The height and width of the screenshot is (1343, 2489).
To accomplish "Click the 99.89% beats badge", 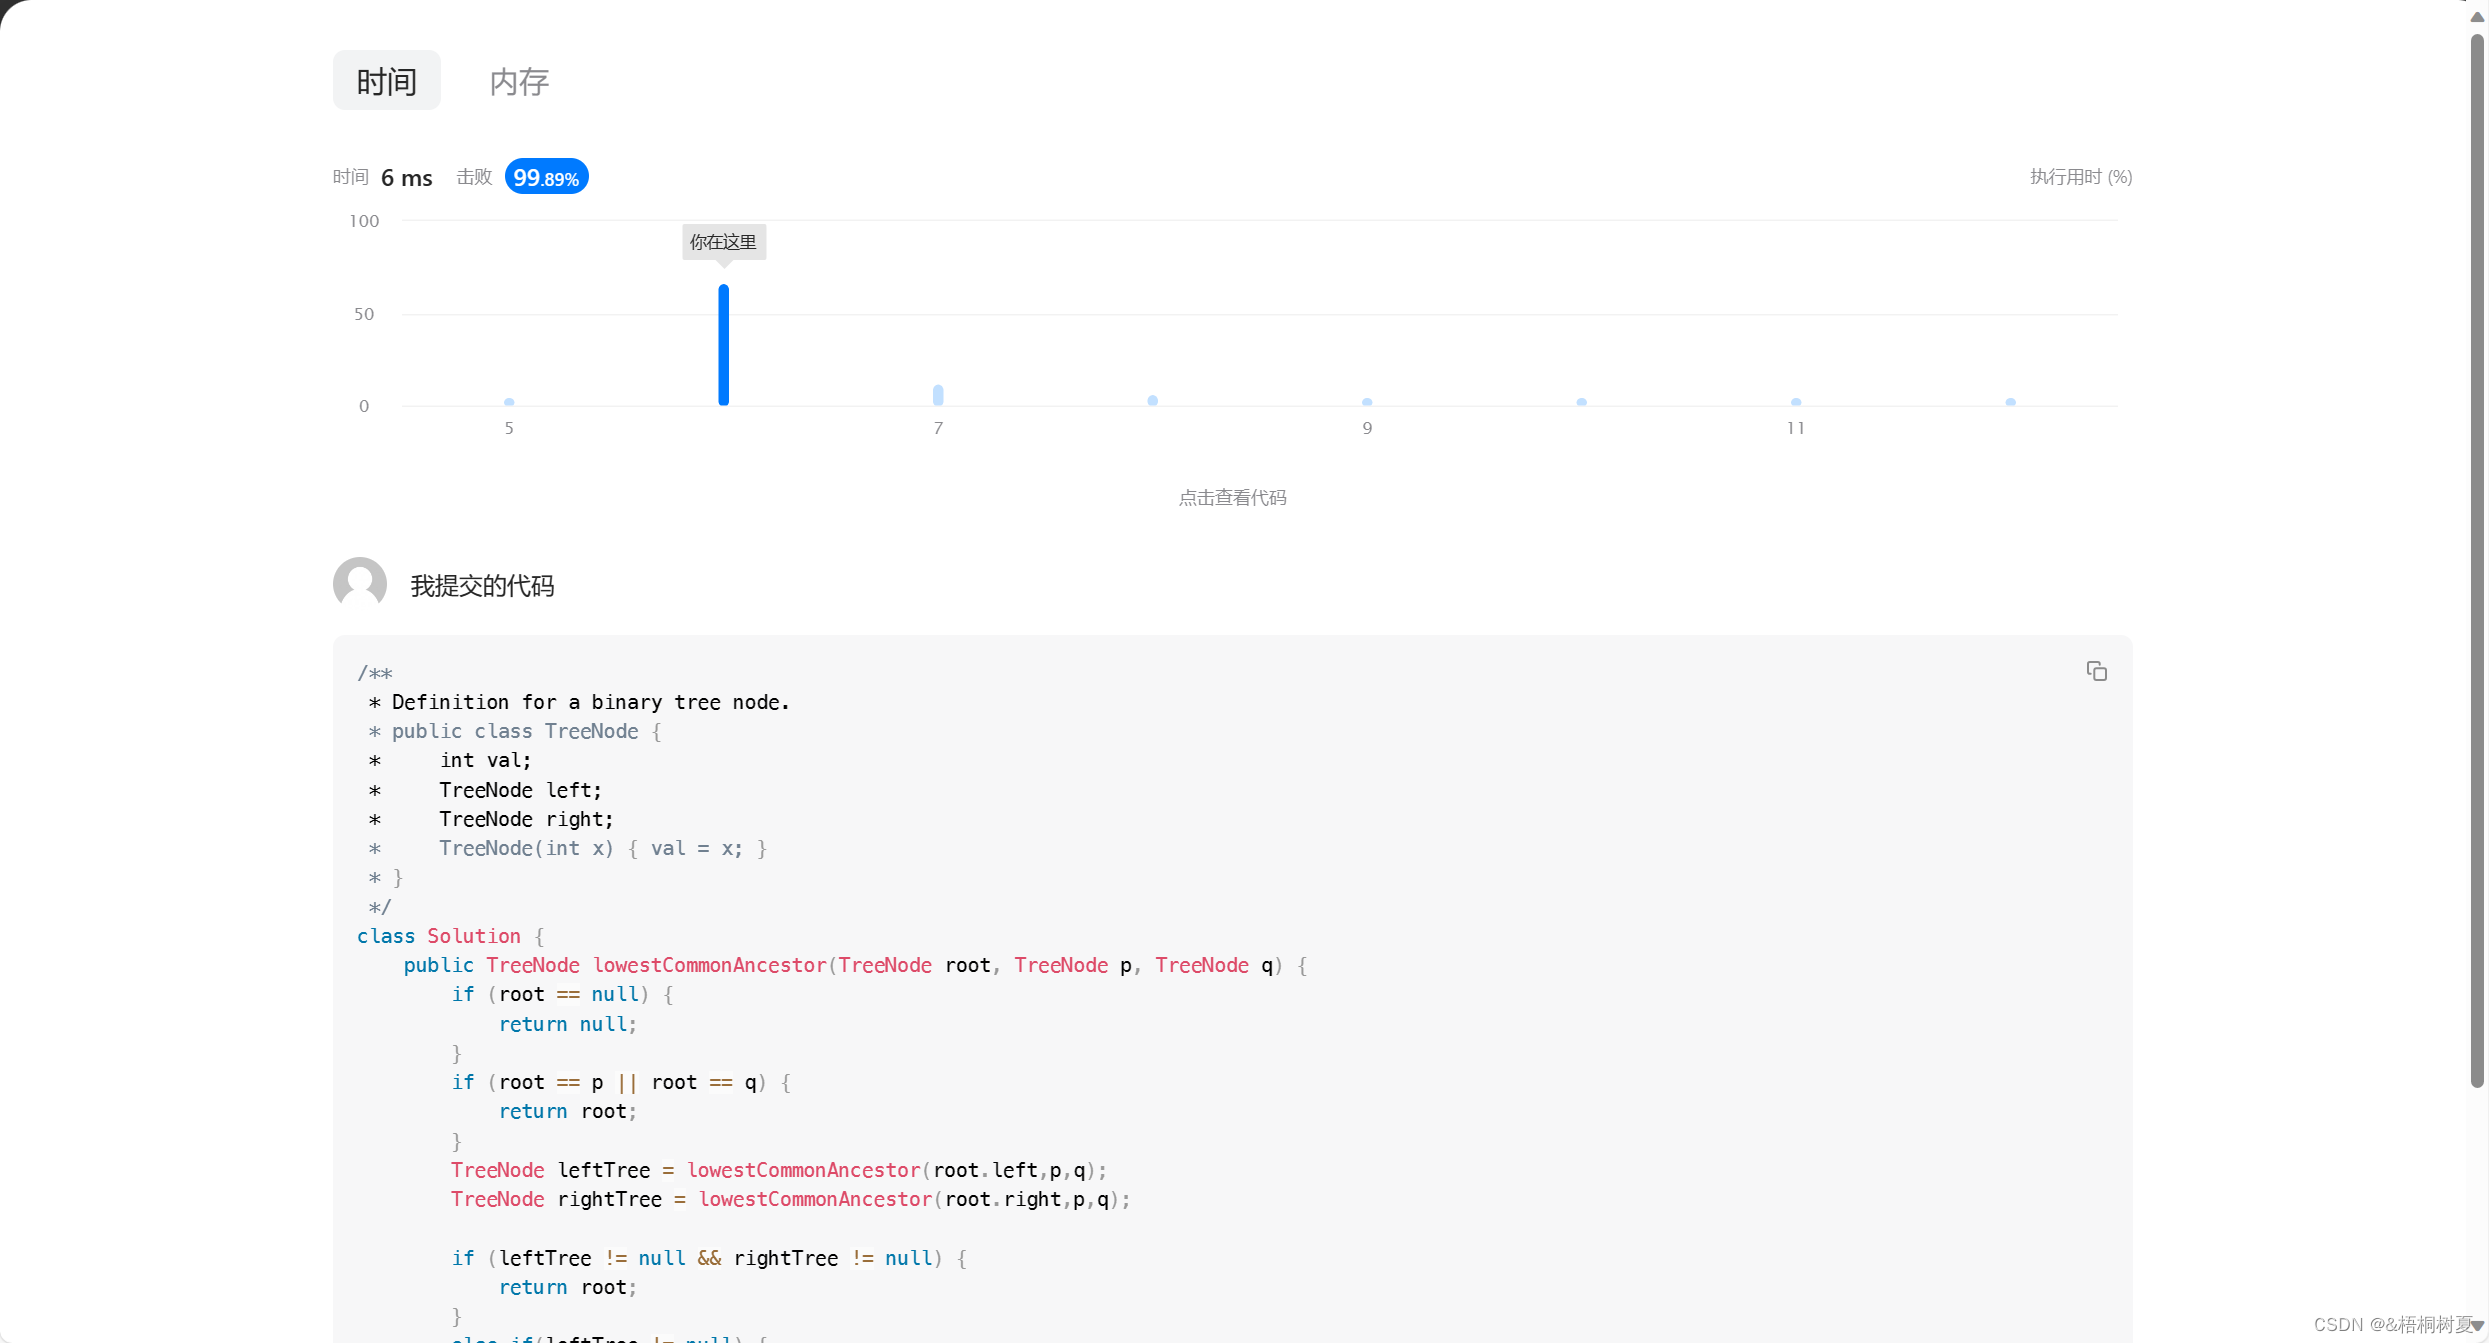I will [546, 177].
